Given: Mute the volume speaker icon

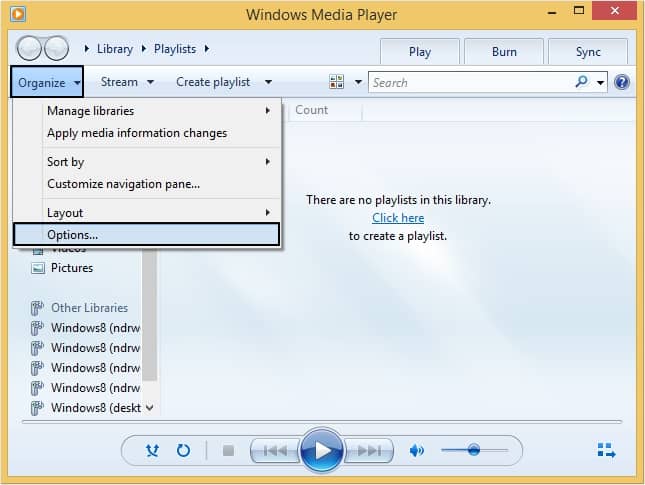Looking at the screenshot, I should 416,451.
